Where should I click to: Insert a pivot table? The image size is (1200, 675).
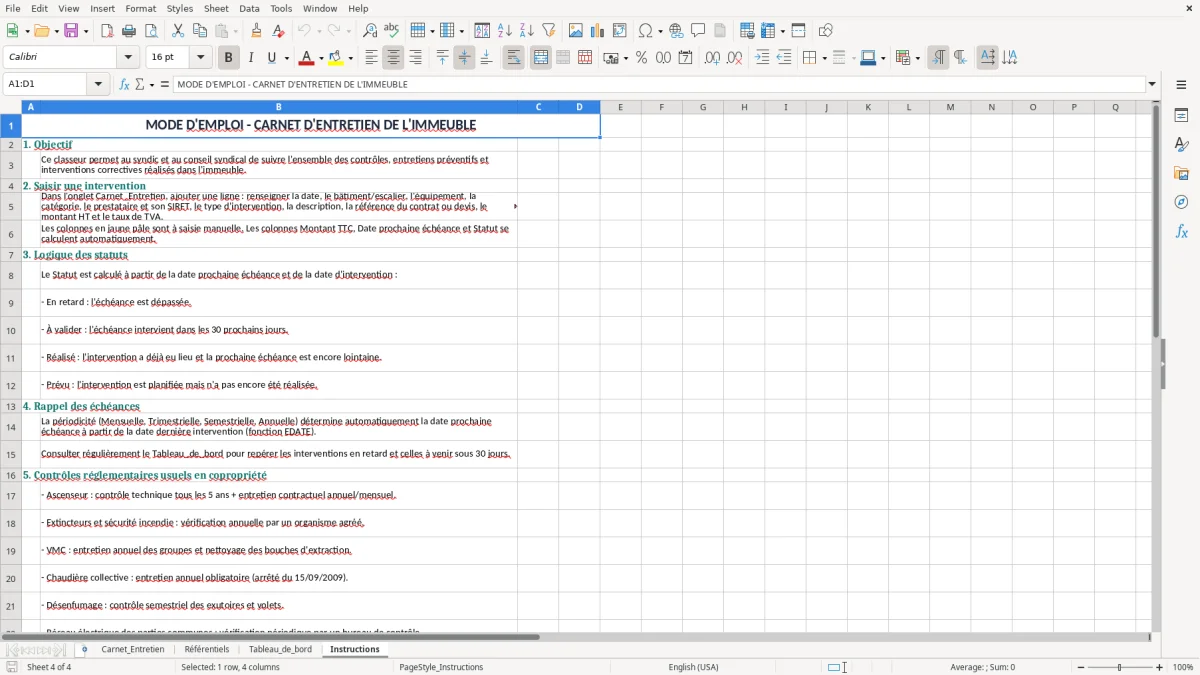(620, 31)
